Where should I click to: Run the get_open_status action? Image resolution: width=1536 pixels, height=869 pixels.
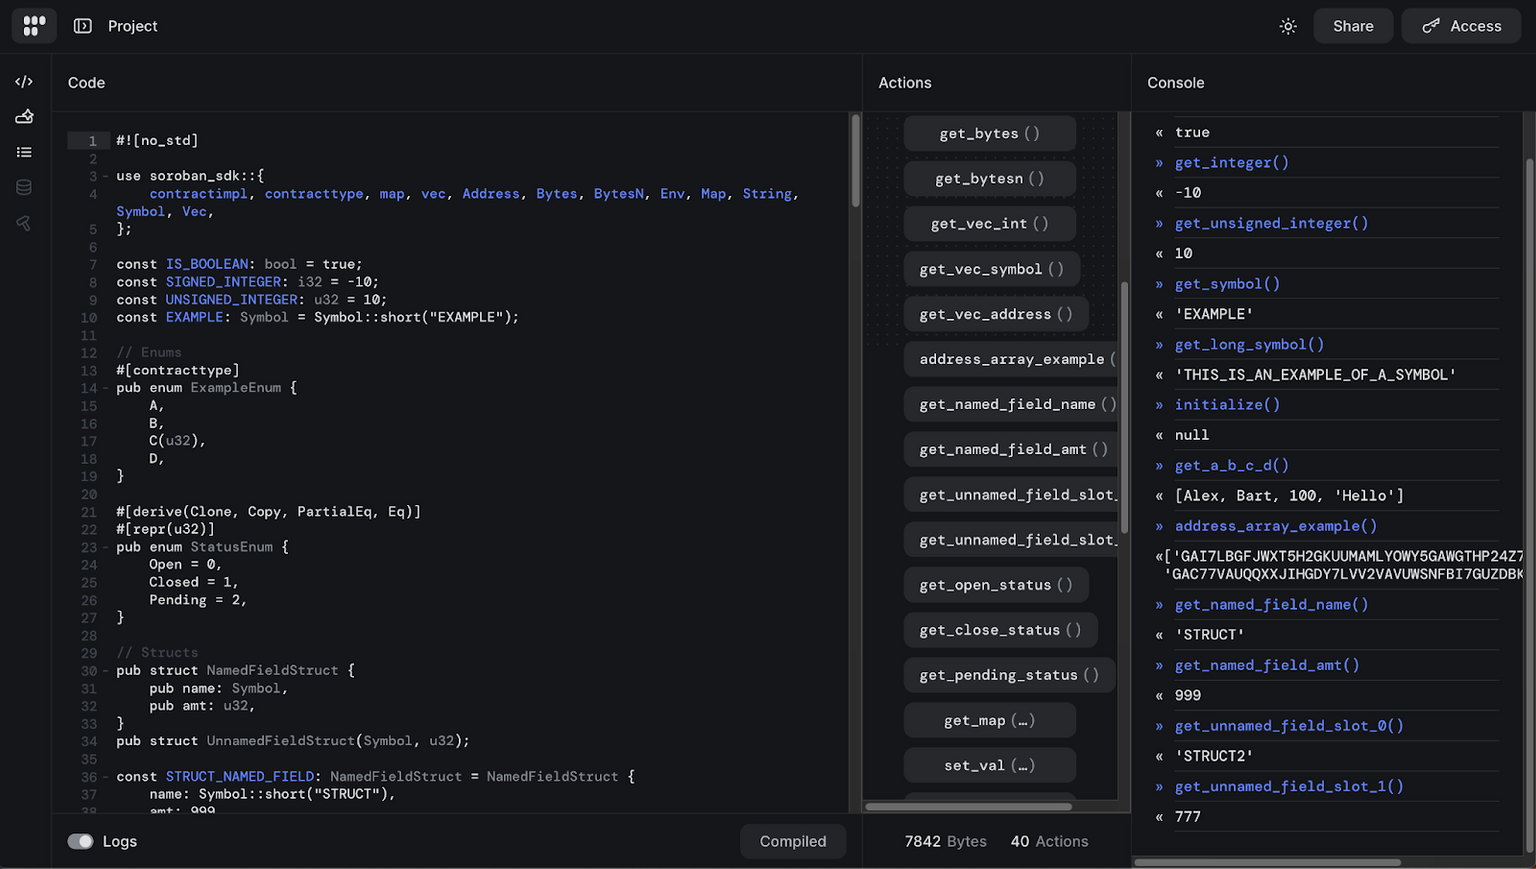pyautogui.click(x=995, y=585)
